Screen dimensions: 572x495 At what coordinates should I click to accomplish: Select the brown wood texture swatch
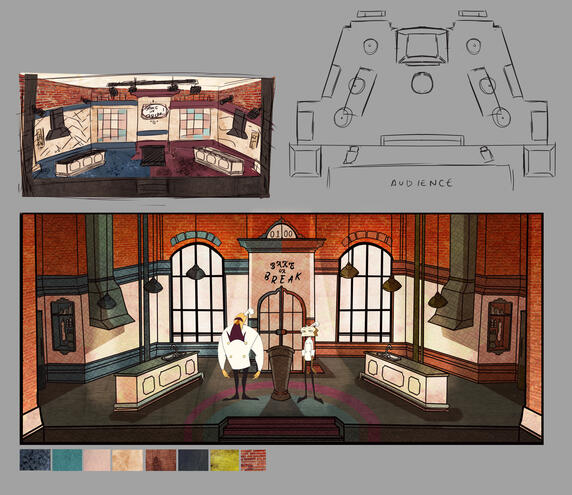tap(161, 460)
